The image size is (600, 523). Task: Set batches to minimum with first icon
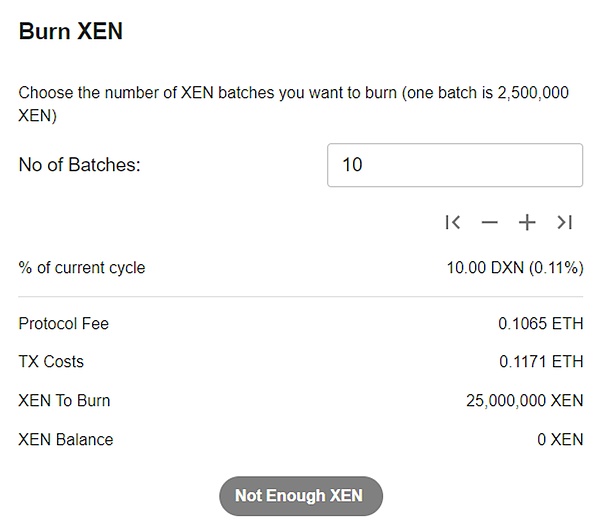453,222
